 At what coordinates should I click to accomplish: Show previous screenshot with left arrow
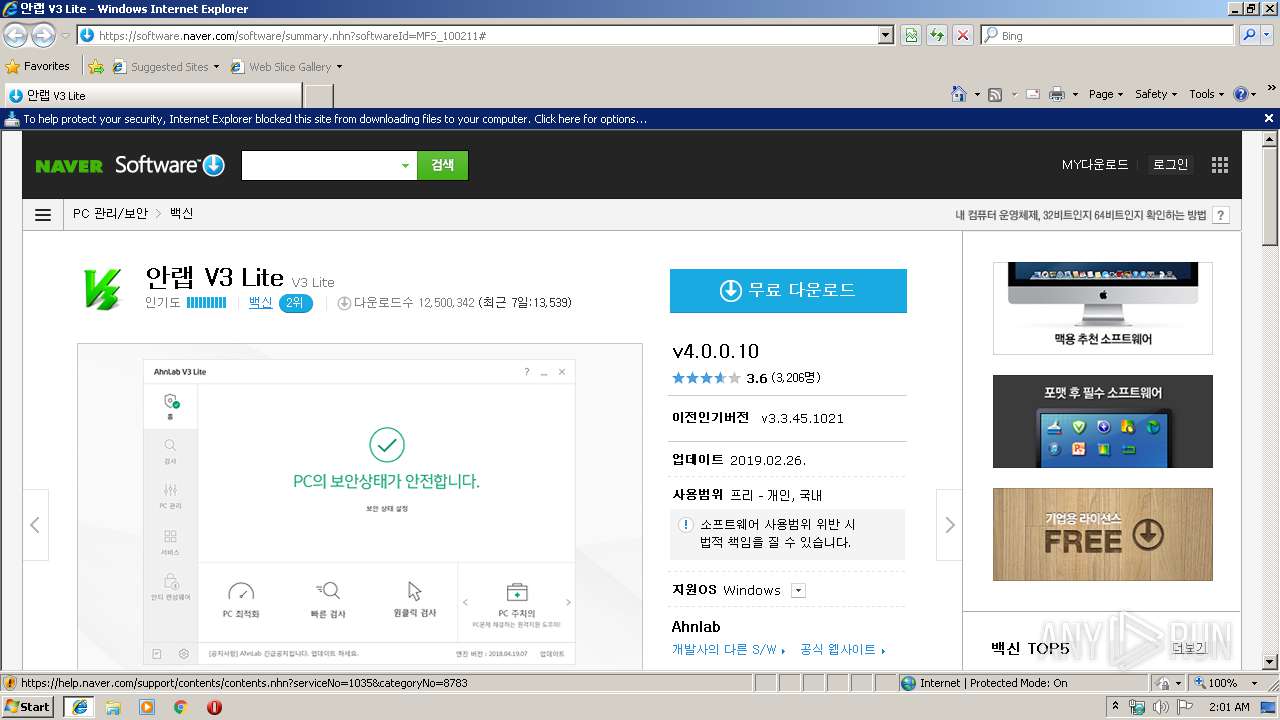pos(35,524)
